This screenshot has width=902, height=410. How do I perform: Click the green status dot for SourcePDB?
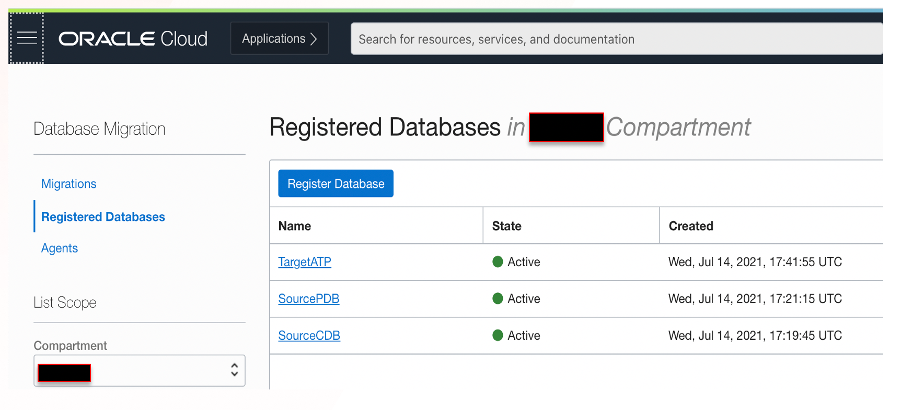498,298
